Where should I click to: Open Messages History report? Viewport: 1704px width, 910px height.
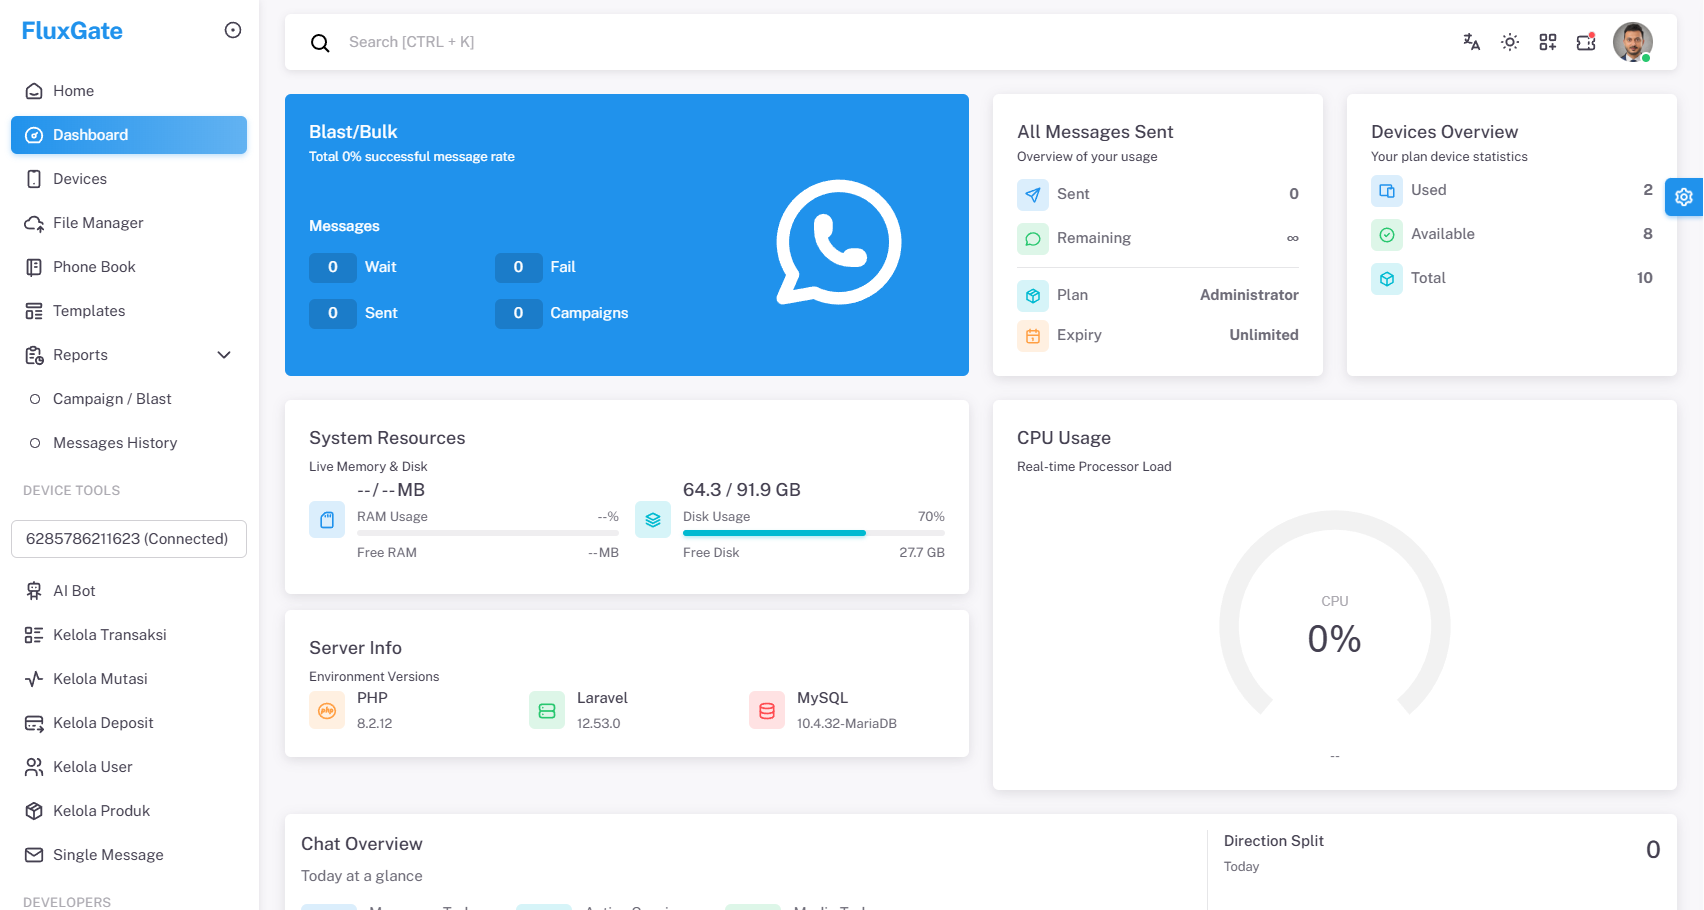click(x=129, y=443)
